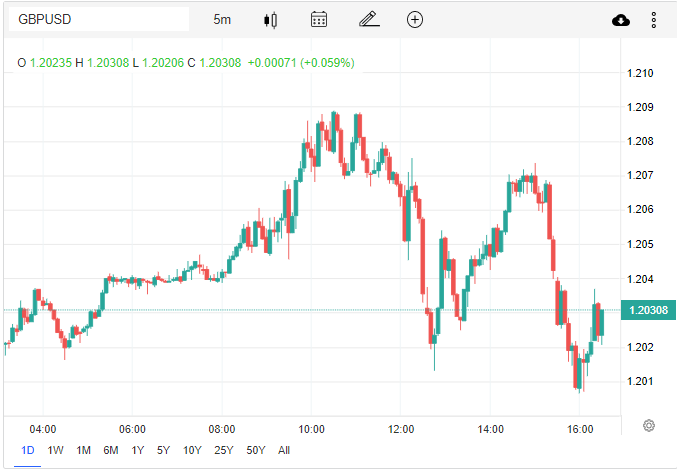Open the 5m timeframe interval dropdown
The height and width of the screenshot is (469, 677).
pyautogui.click(x=222, y=20)
